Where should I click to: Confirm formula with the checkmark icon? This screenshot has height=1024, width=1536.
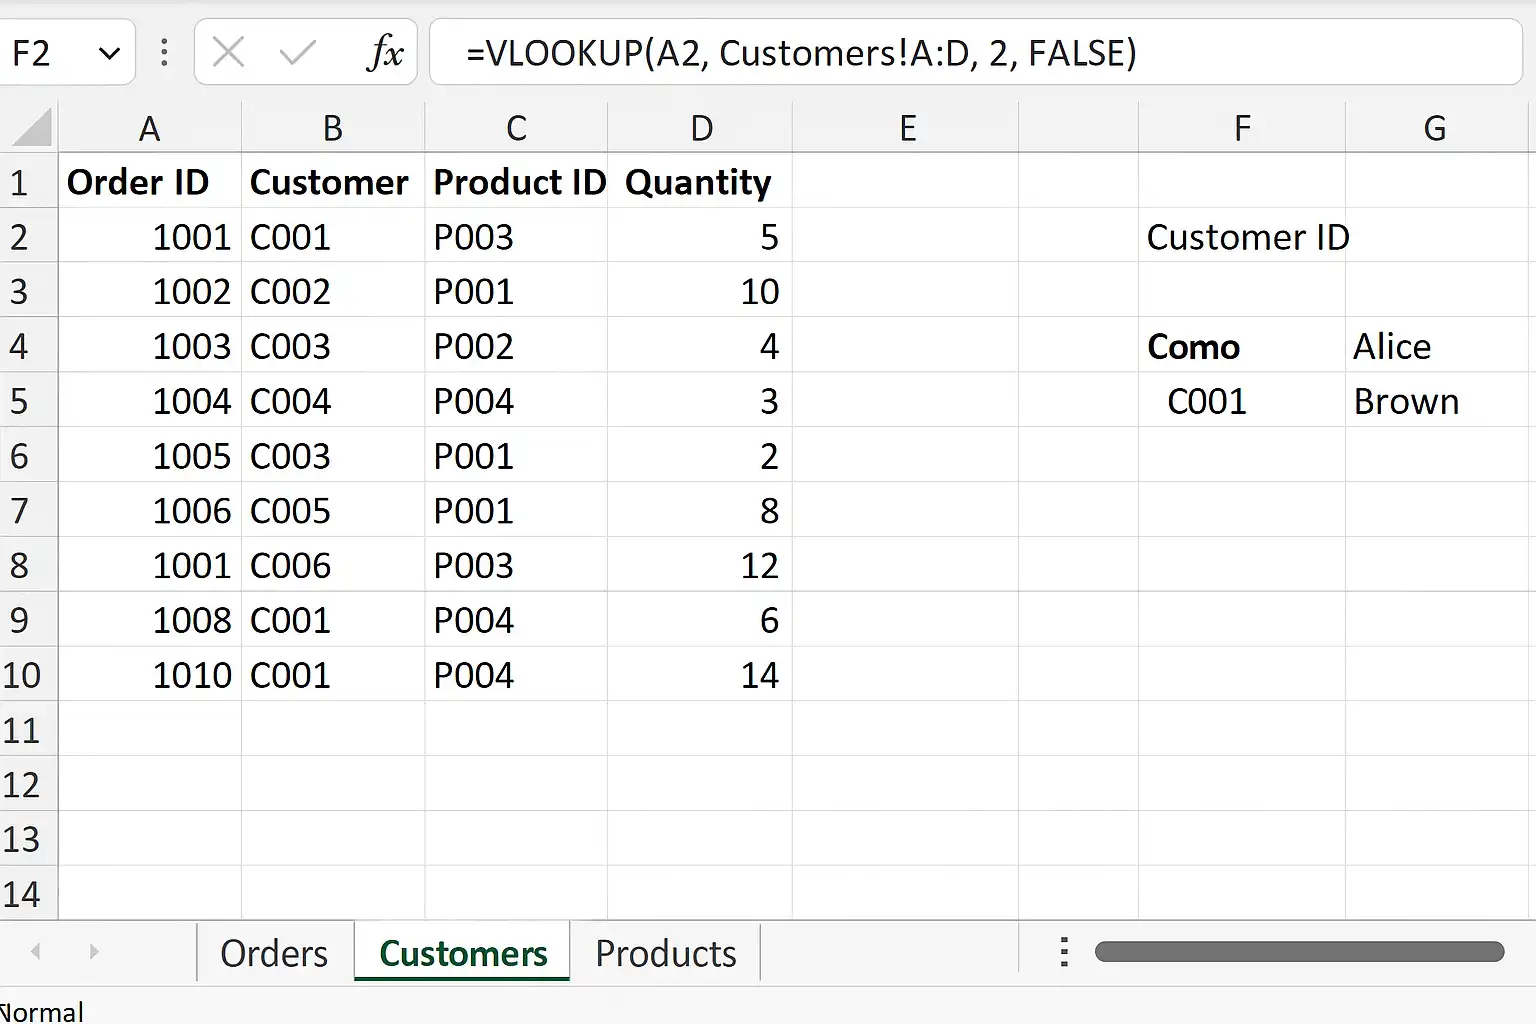pyautogui.click(x=297, y=52)
